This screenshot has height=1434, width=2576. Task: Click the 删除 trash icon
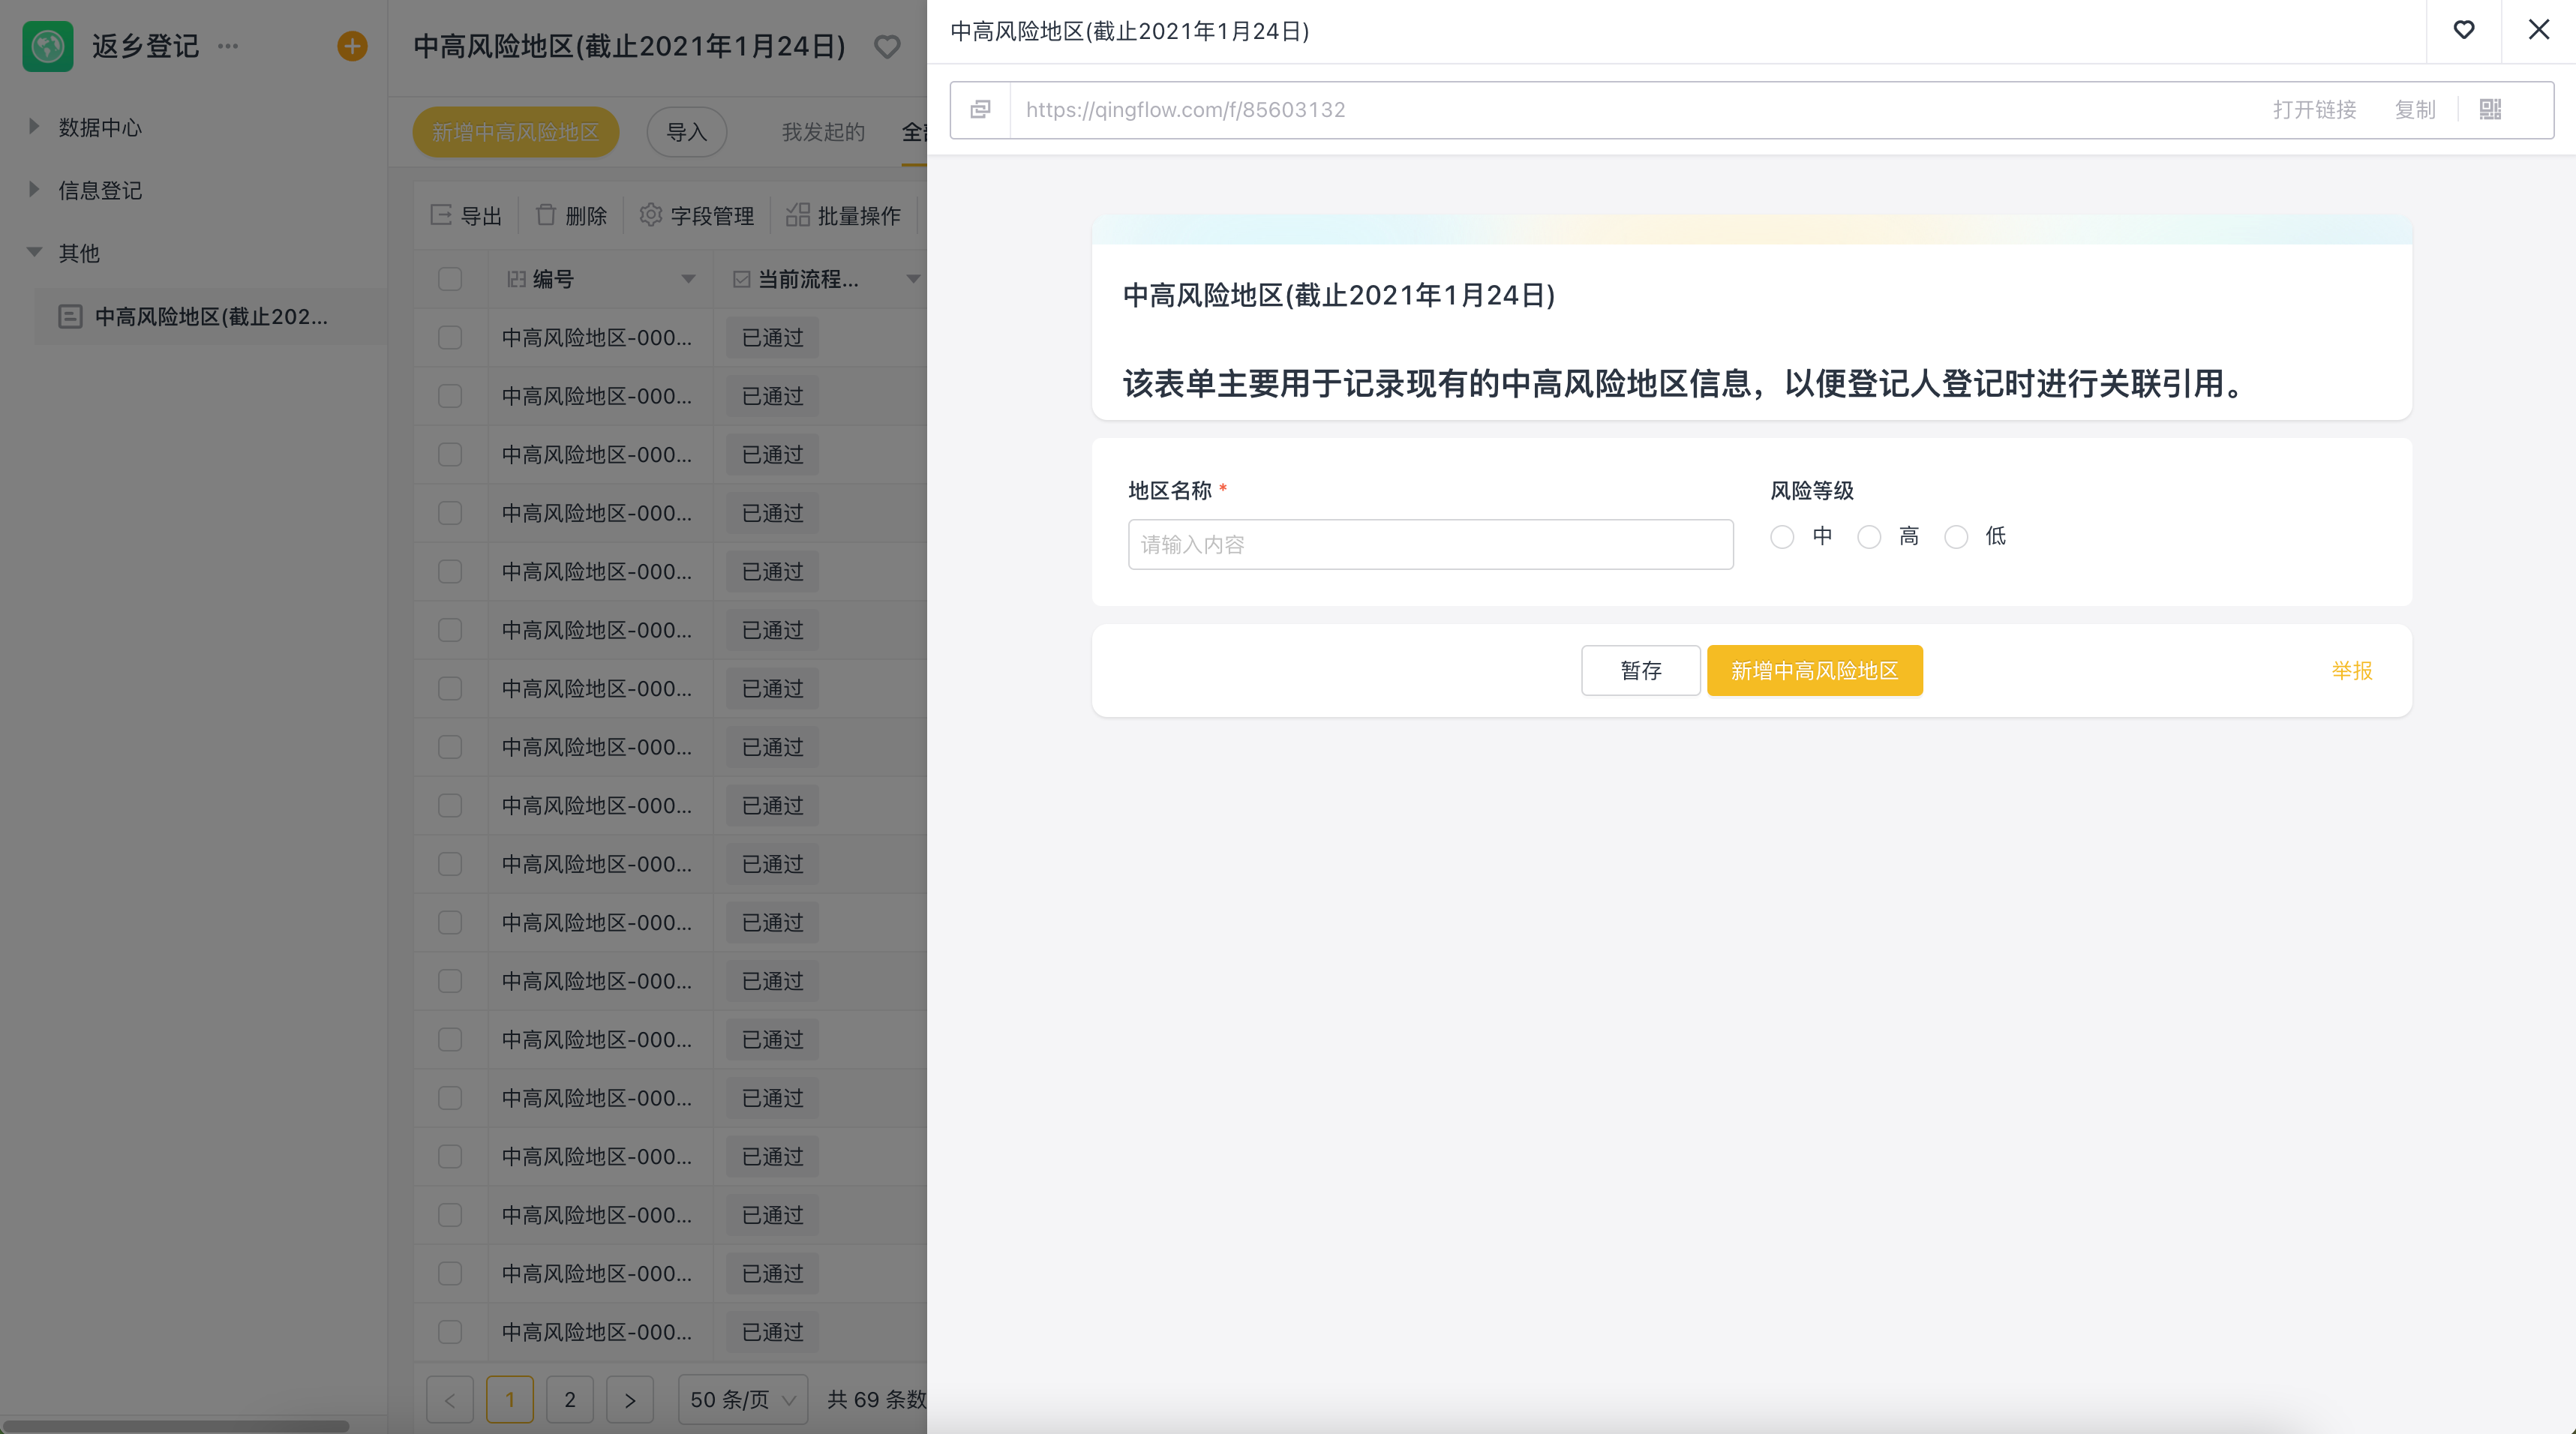[546, 215]
